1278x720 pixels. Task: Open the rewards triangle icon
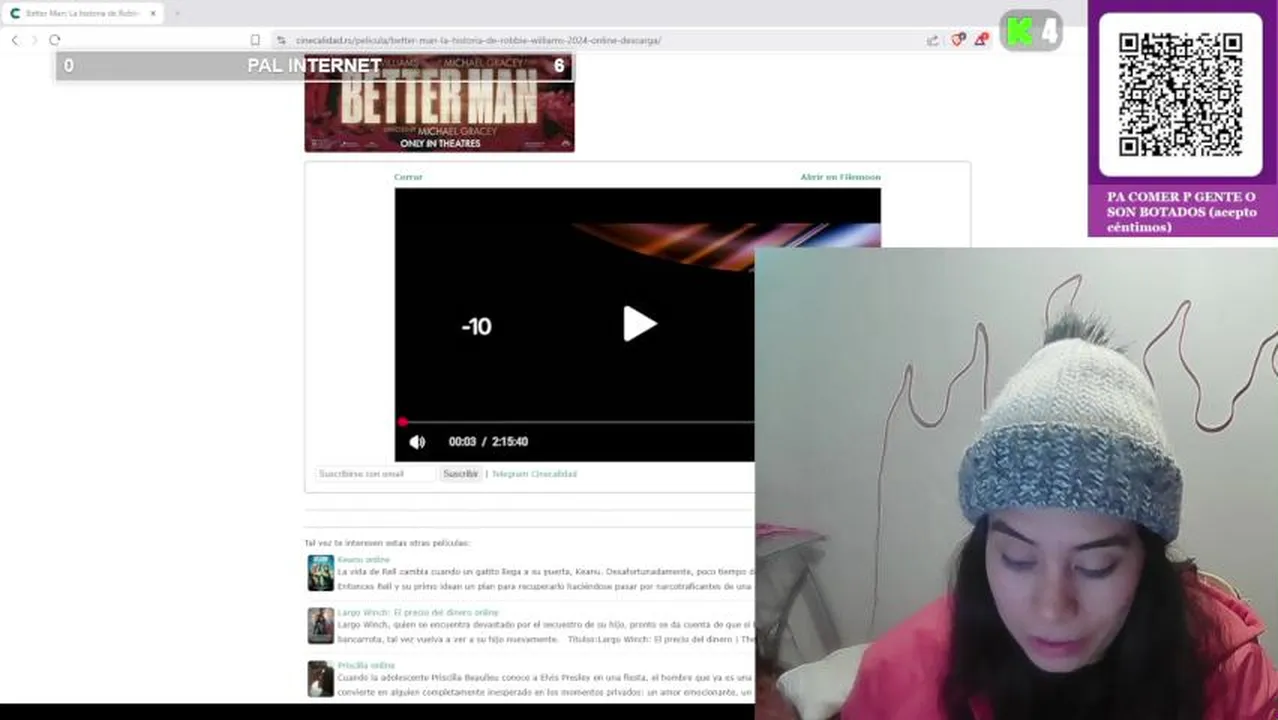982,40
